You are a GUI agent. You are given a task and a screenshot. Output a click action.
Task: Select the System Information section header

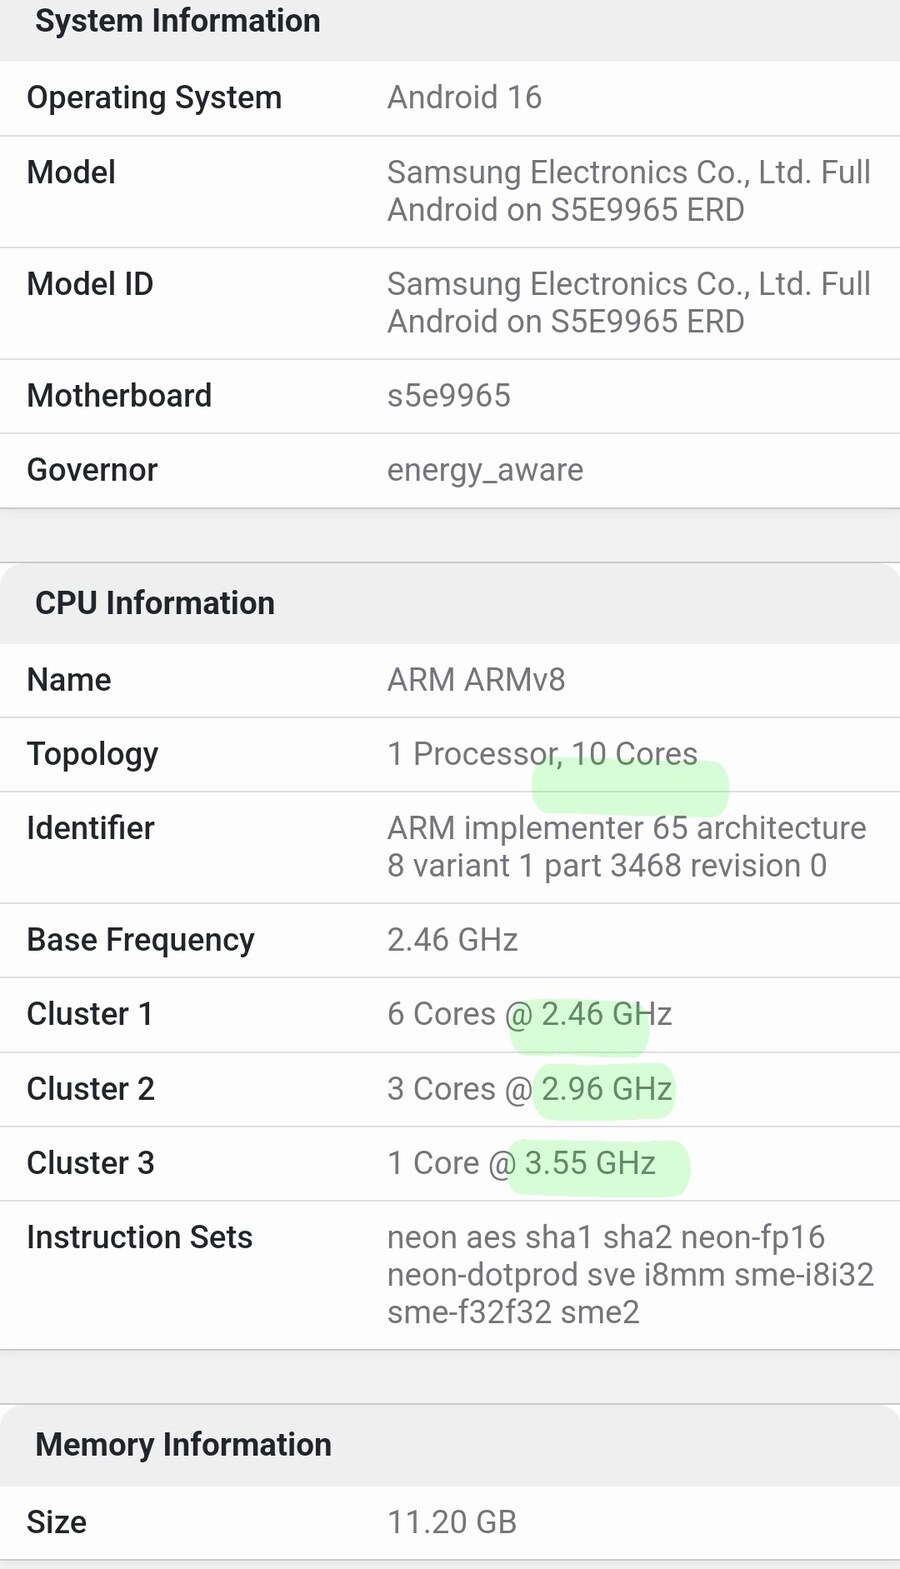tap(178, 21)
